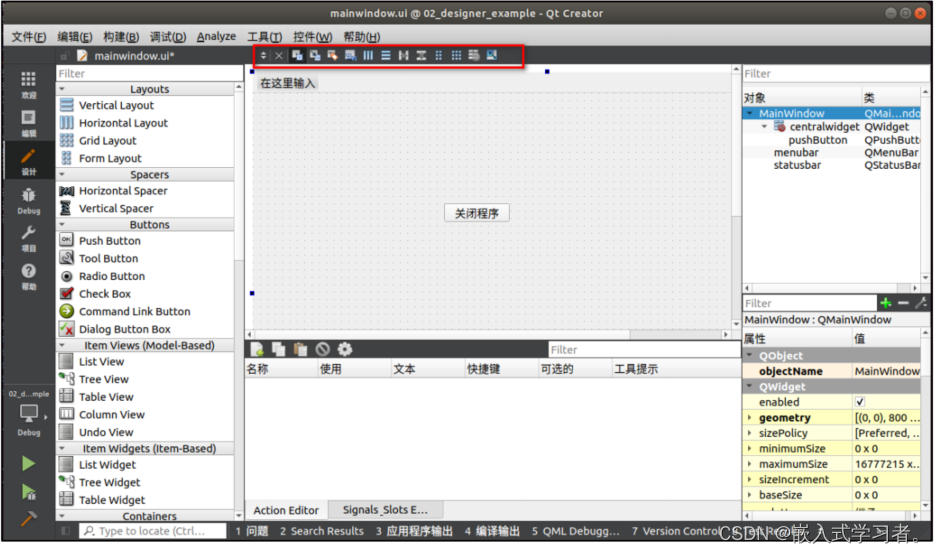Open the Design mode pencil icon

click(29, 161)
